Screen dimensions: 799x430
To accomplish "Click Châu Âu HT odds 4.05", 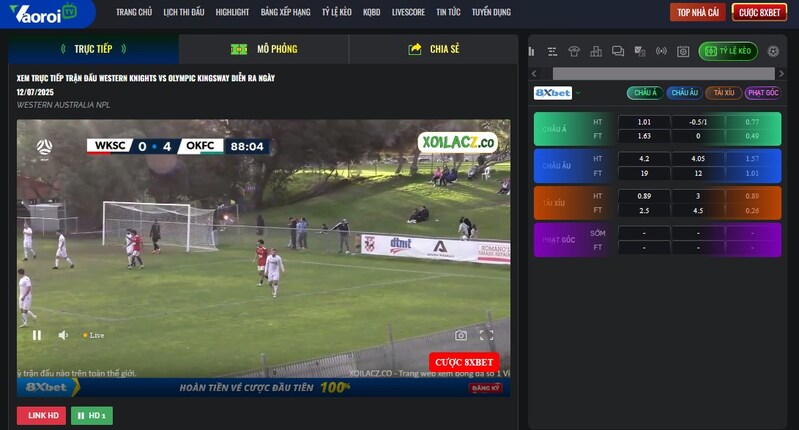I will [x=698, y=159].
